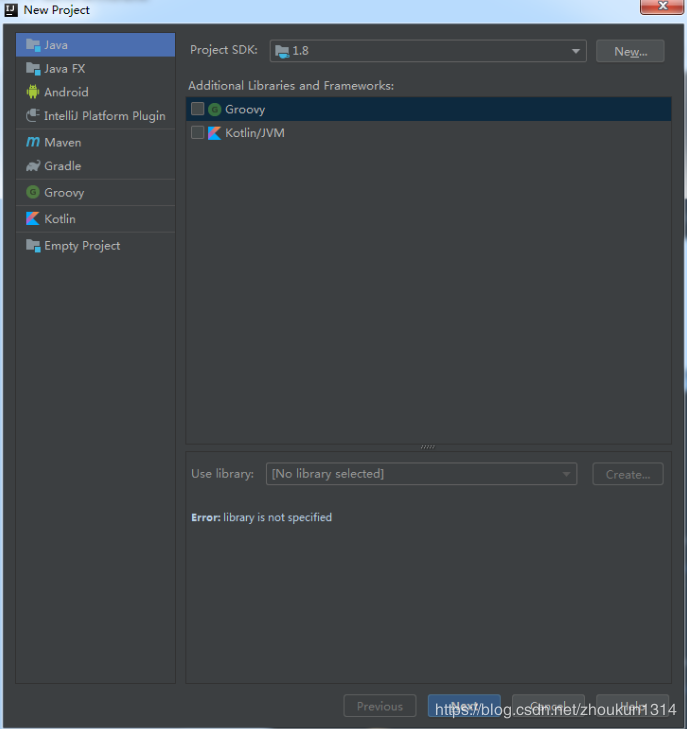Click the Create... library button

[627, 474]
